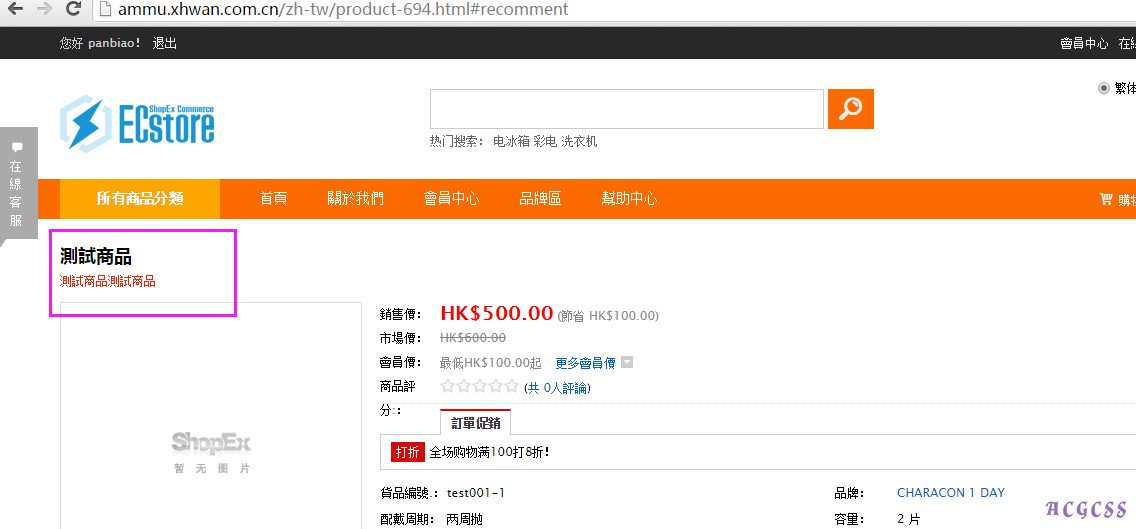This screenshot has width=1136, height=529.
Task: Open 品牌區 navigation item
Action: 540,199
